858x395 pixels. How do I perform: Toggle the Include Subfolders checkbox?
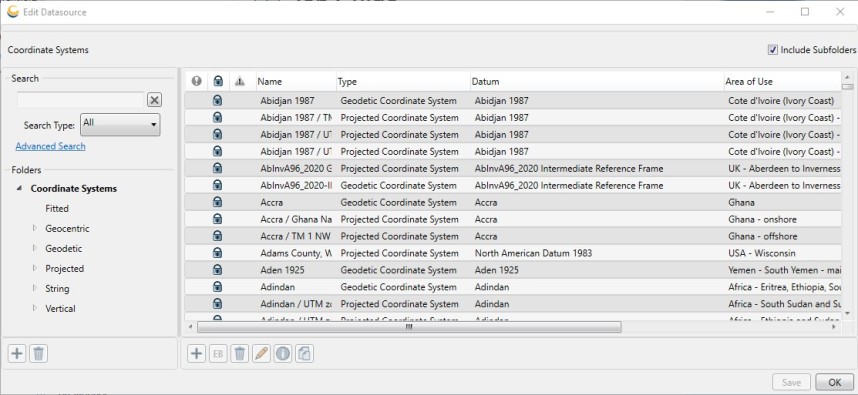coord(773,50)
